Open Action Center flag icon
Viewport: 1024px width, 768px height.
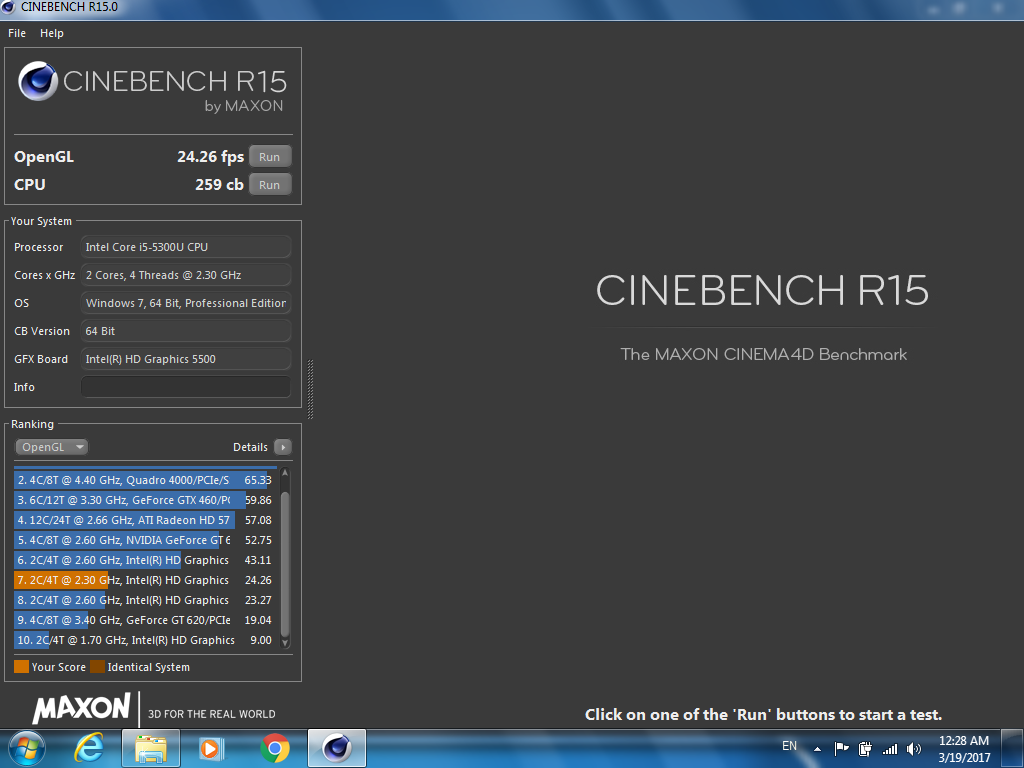(x=842, y=749)
